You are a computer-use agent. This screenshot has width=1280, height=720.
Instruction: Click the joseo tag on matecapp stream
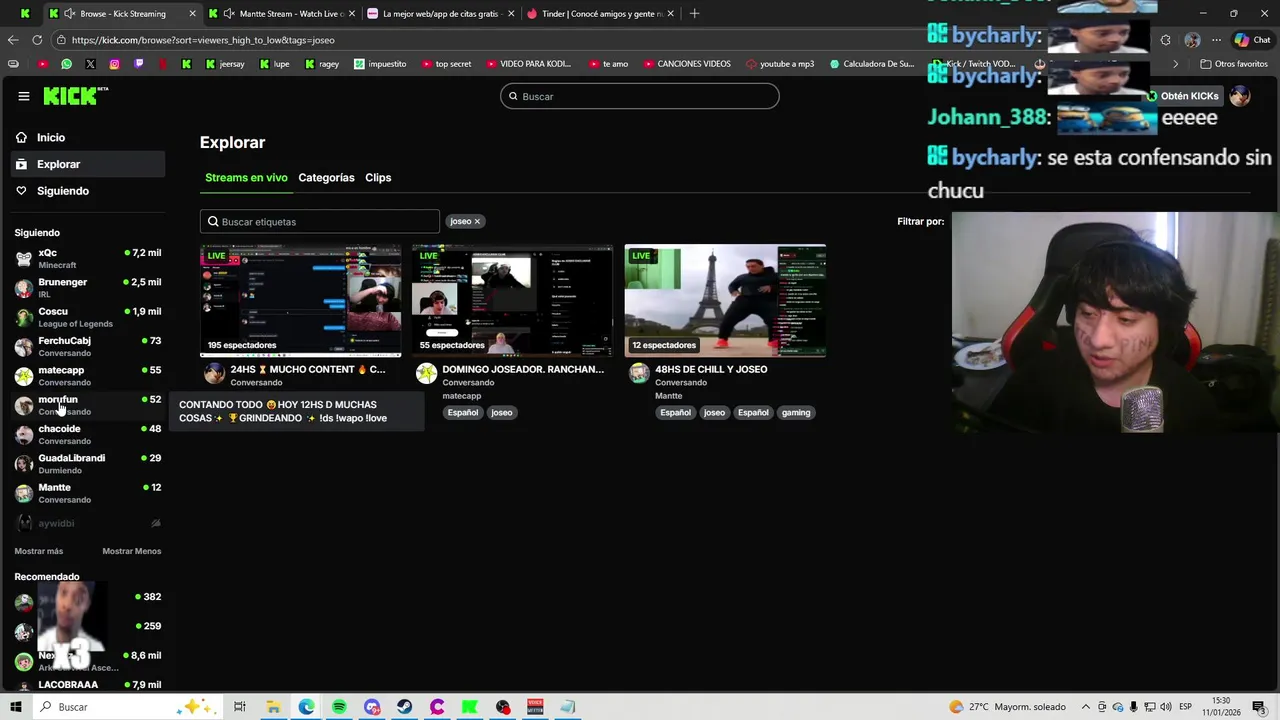click(502, 412)
